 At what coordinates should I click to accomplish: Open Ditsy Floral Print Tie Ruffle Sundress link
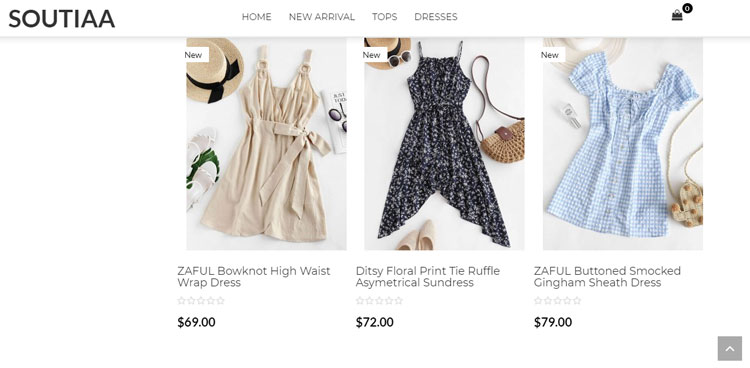click(x=428, y=277)
